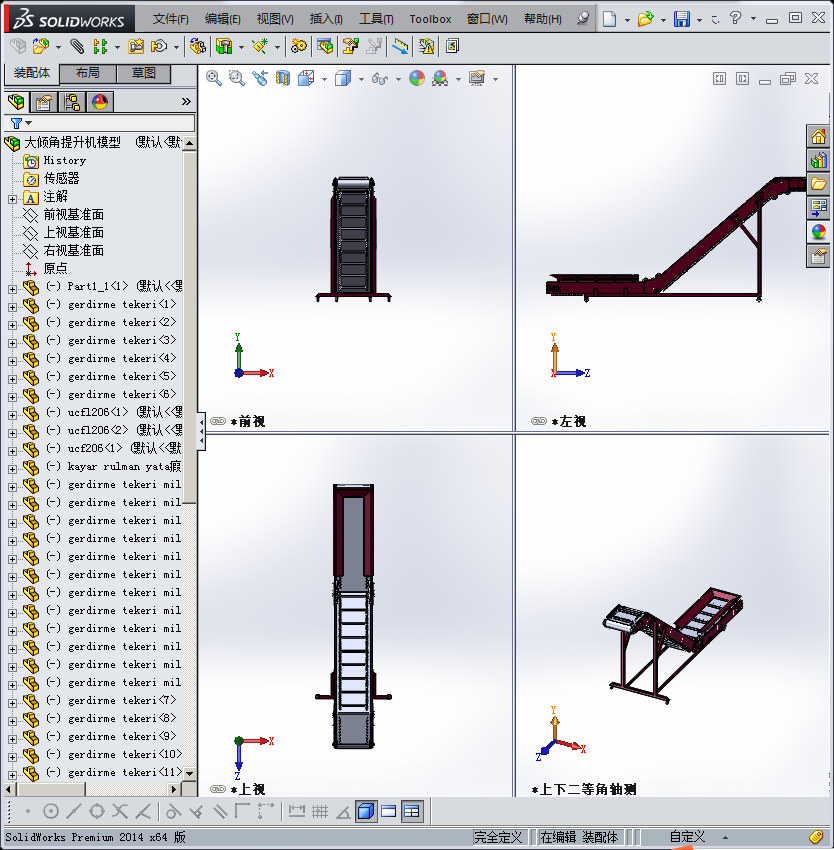Click the panel collapse handle beside feature tree
The height and width of the screenshot is (850, 834).
coord(201,431)
